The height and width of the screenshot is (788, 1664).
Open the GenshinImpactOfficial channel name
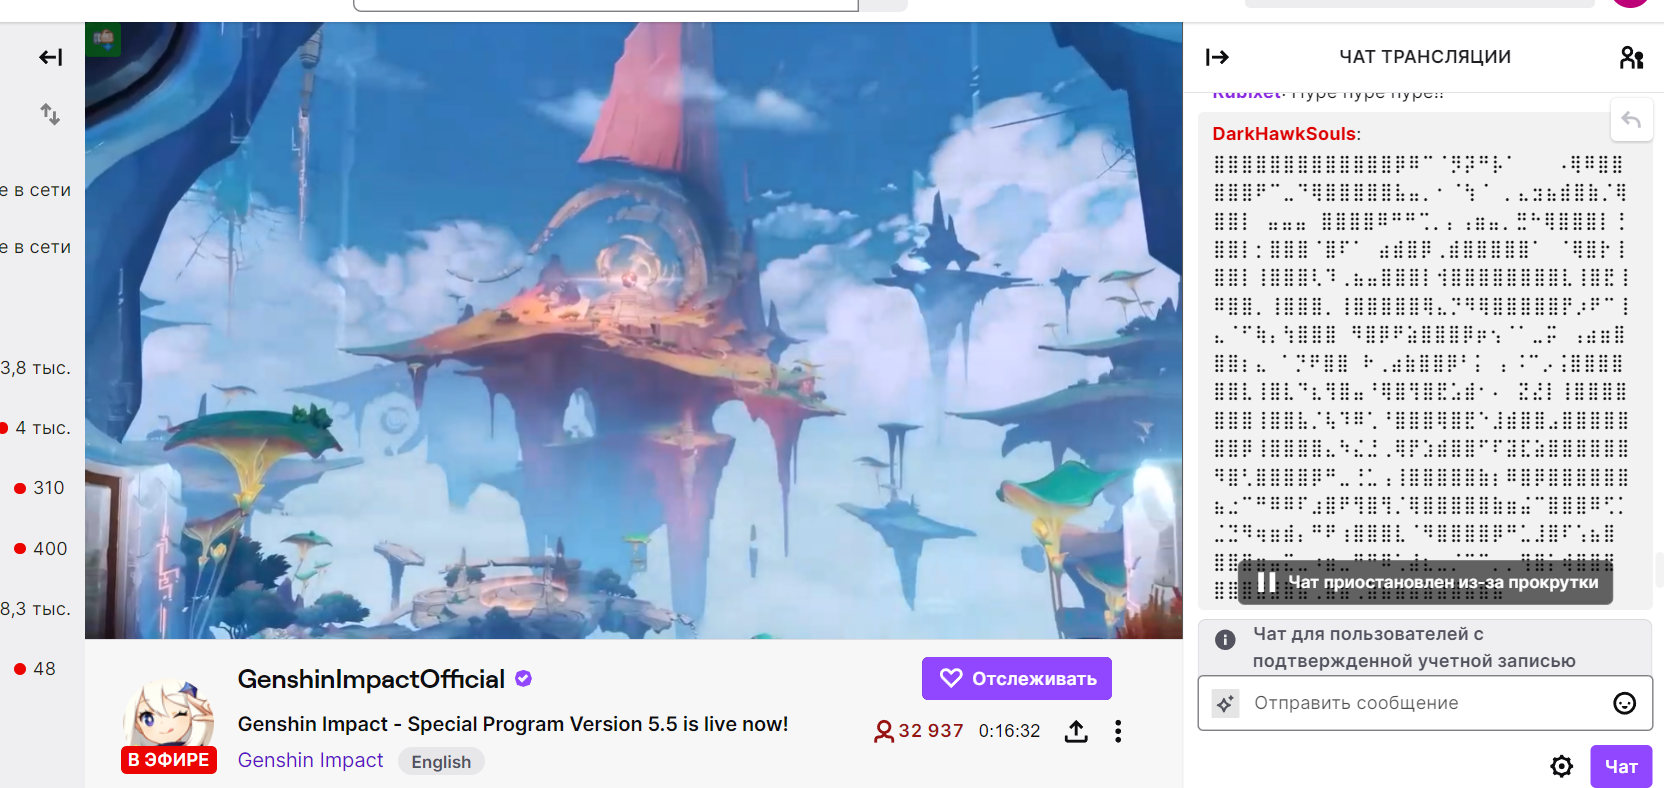click(x=371, y=679)
